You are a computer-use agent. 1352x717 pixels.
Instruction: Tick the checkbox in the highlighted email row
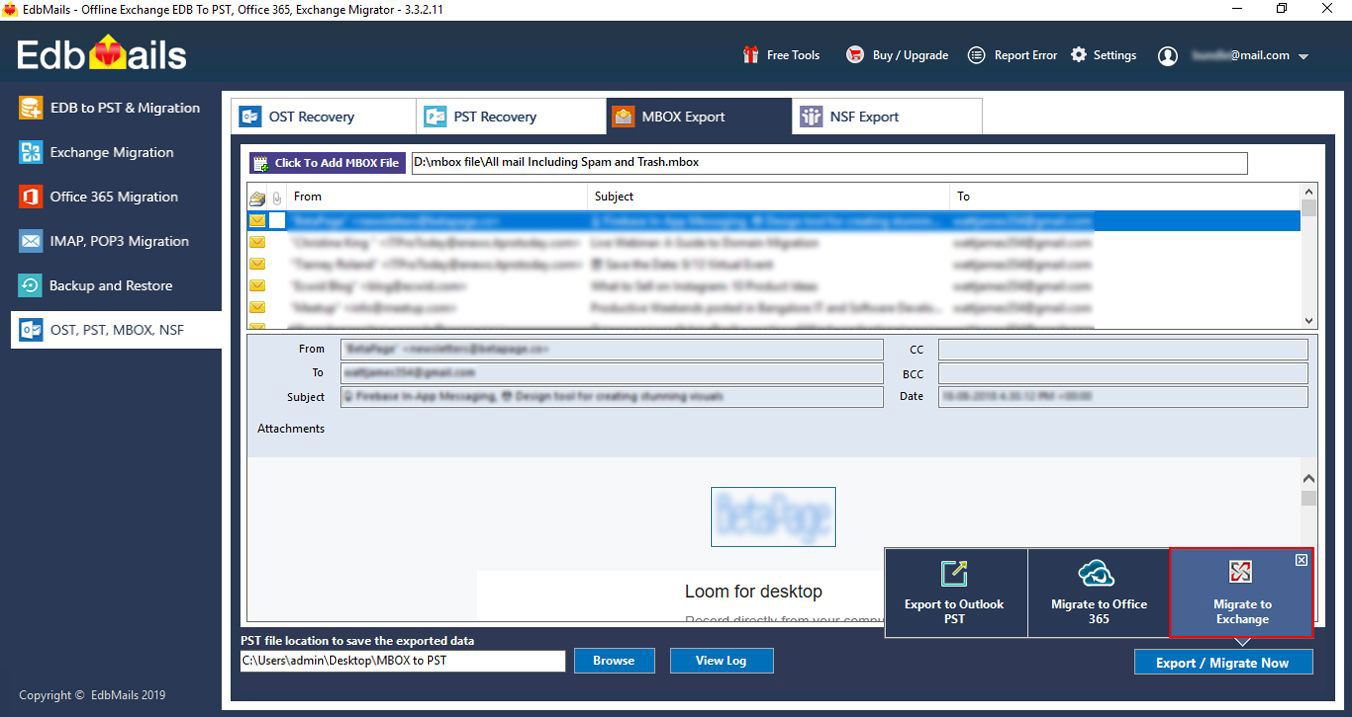277,220
